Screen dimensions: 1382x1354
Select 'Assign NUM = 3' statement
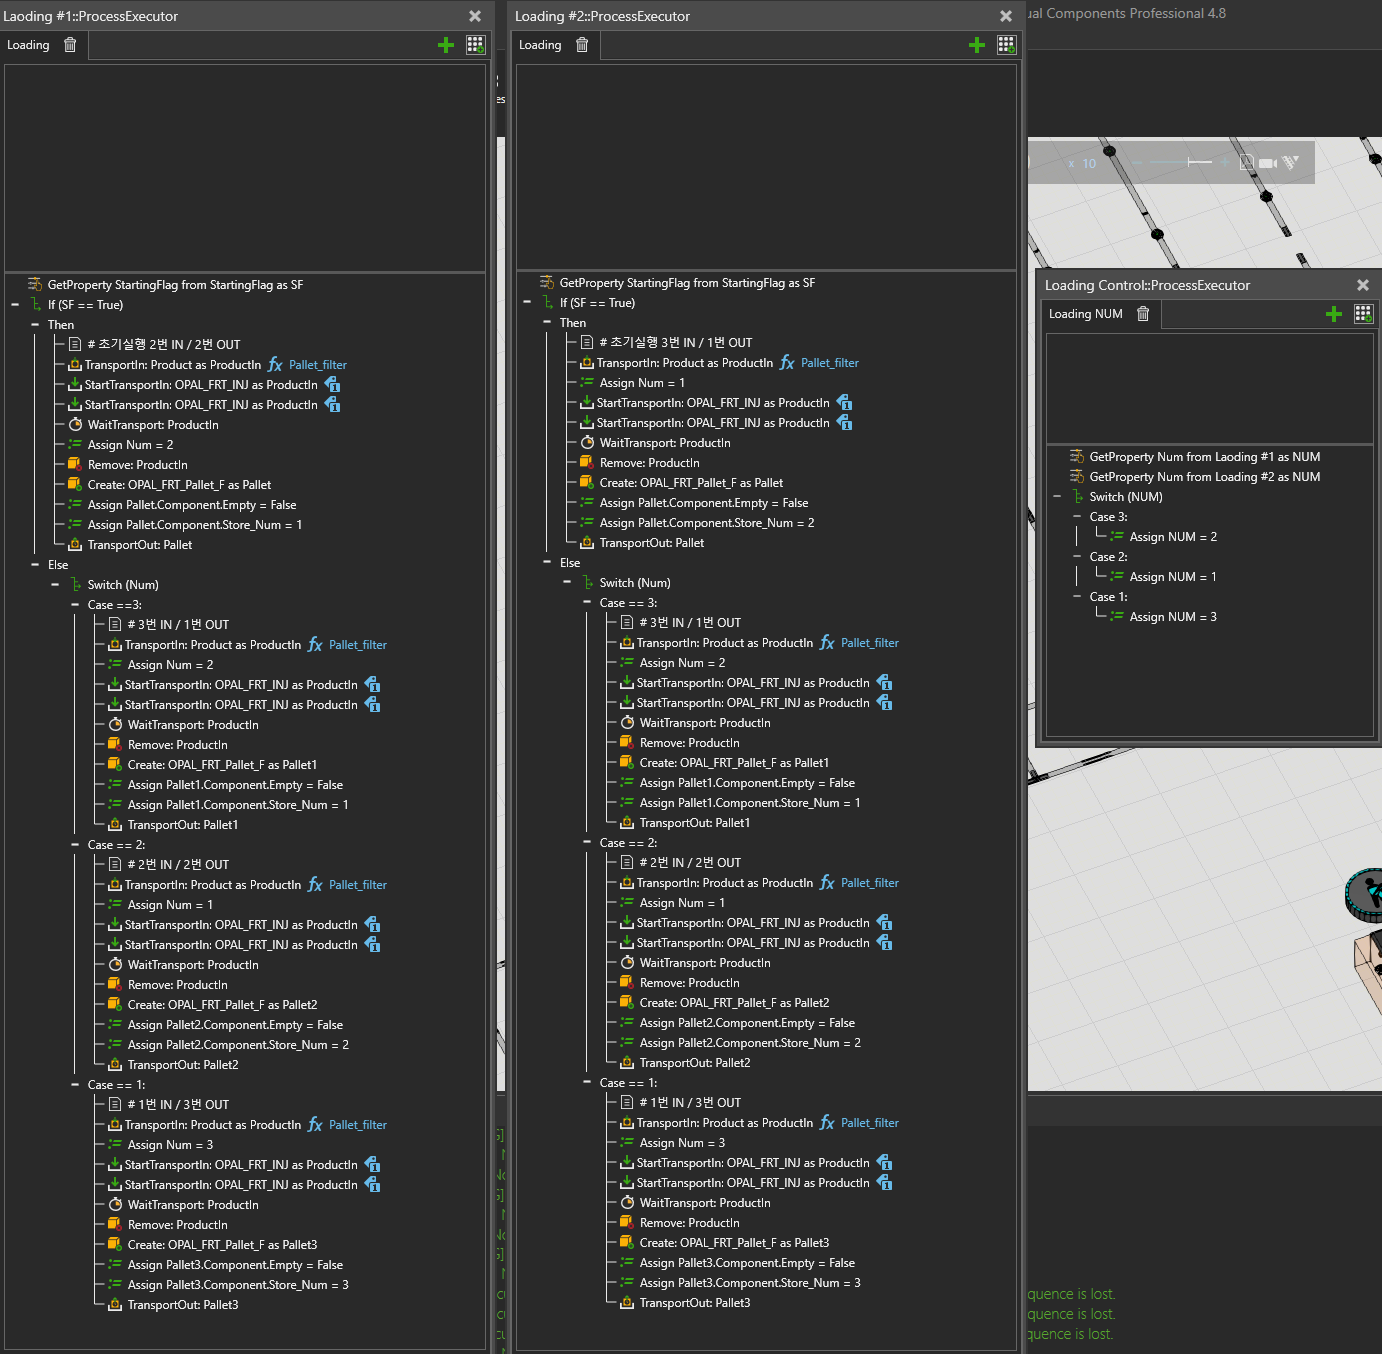[1172, 617]
